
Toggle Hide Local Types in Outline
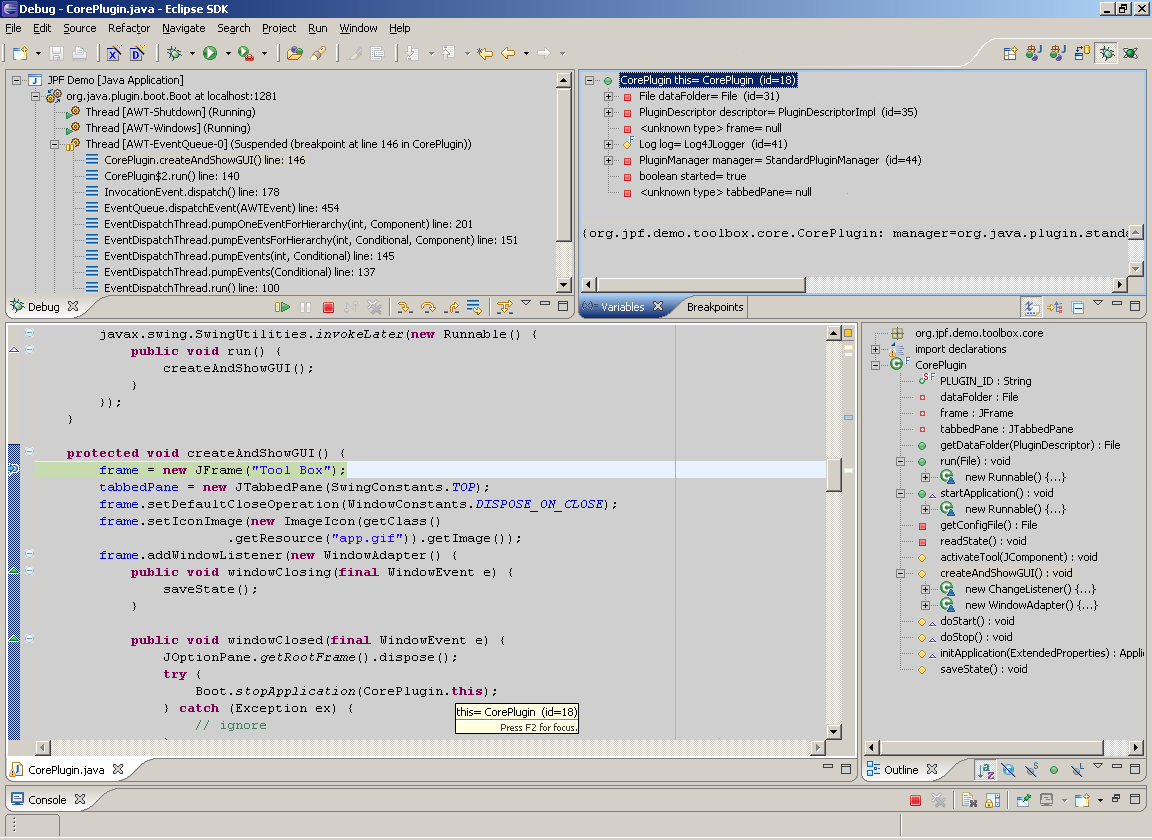(1077, 769)
